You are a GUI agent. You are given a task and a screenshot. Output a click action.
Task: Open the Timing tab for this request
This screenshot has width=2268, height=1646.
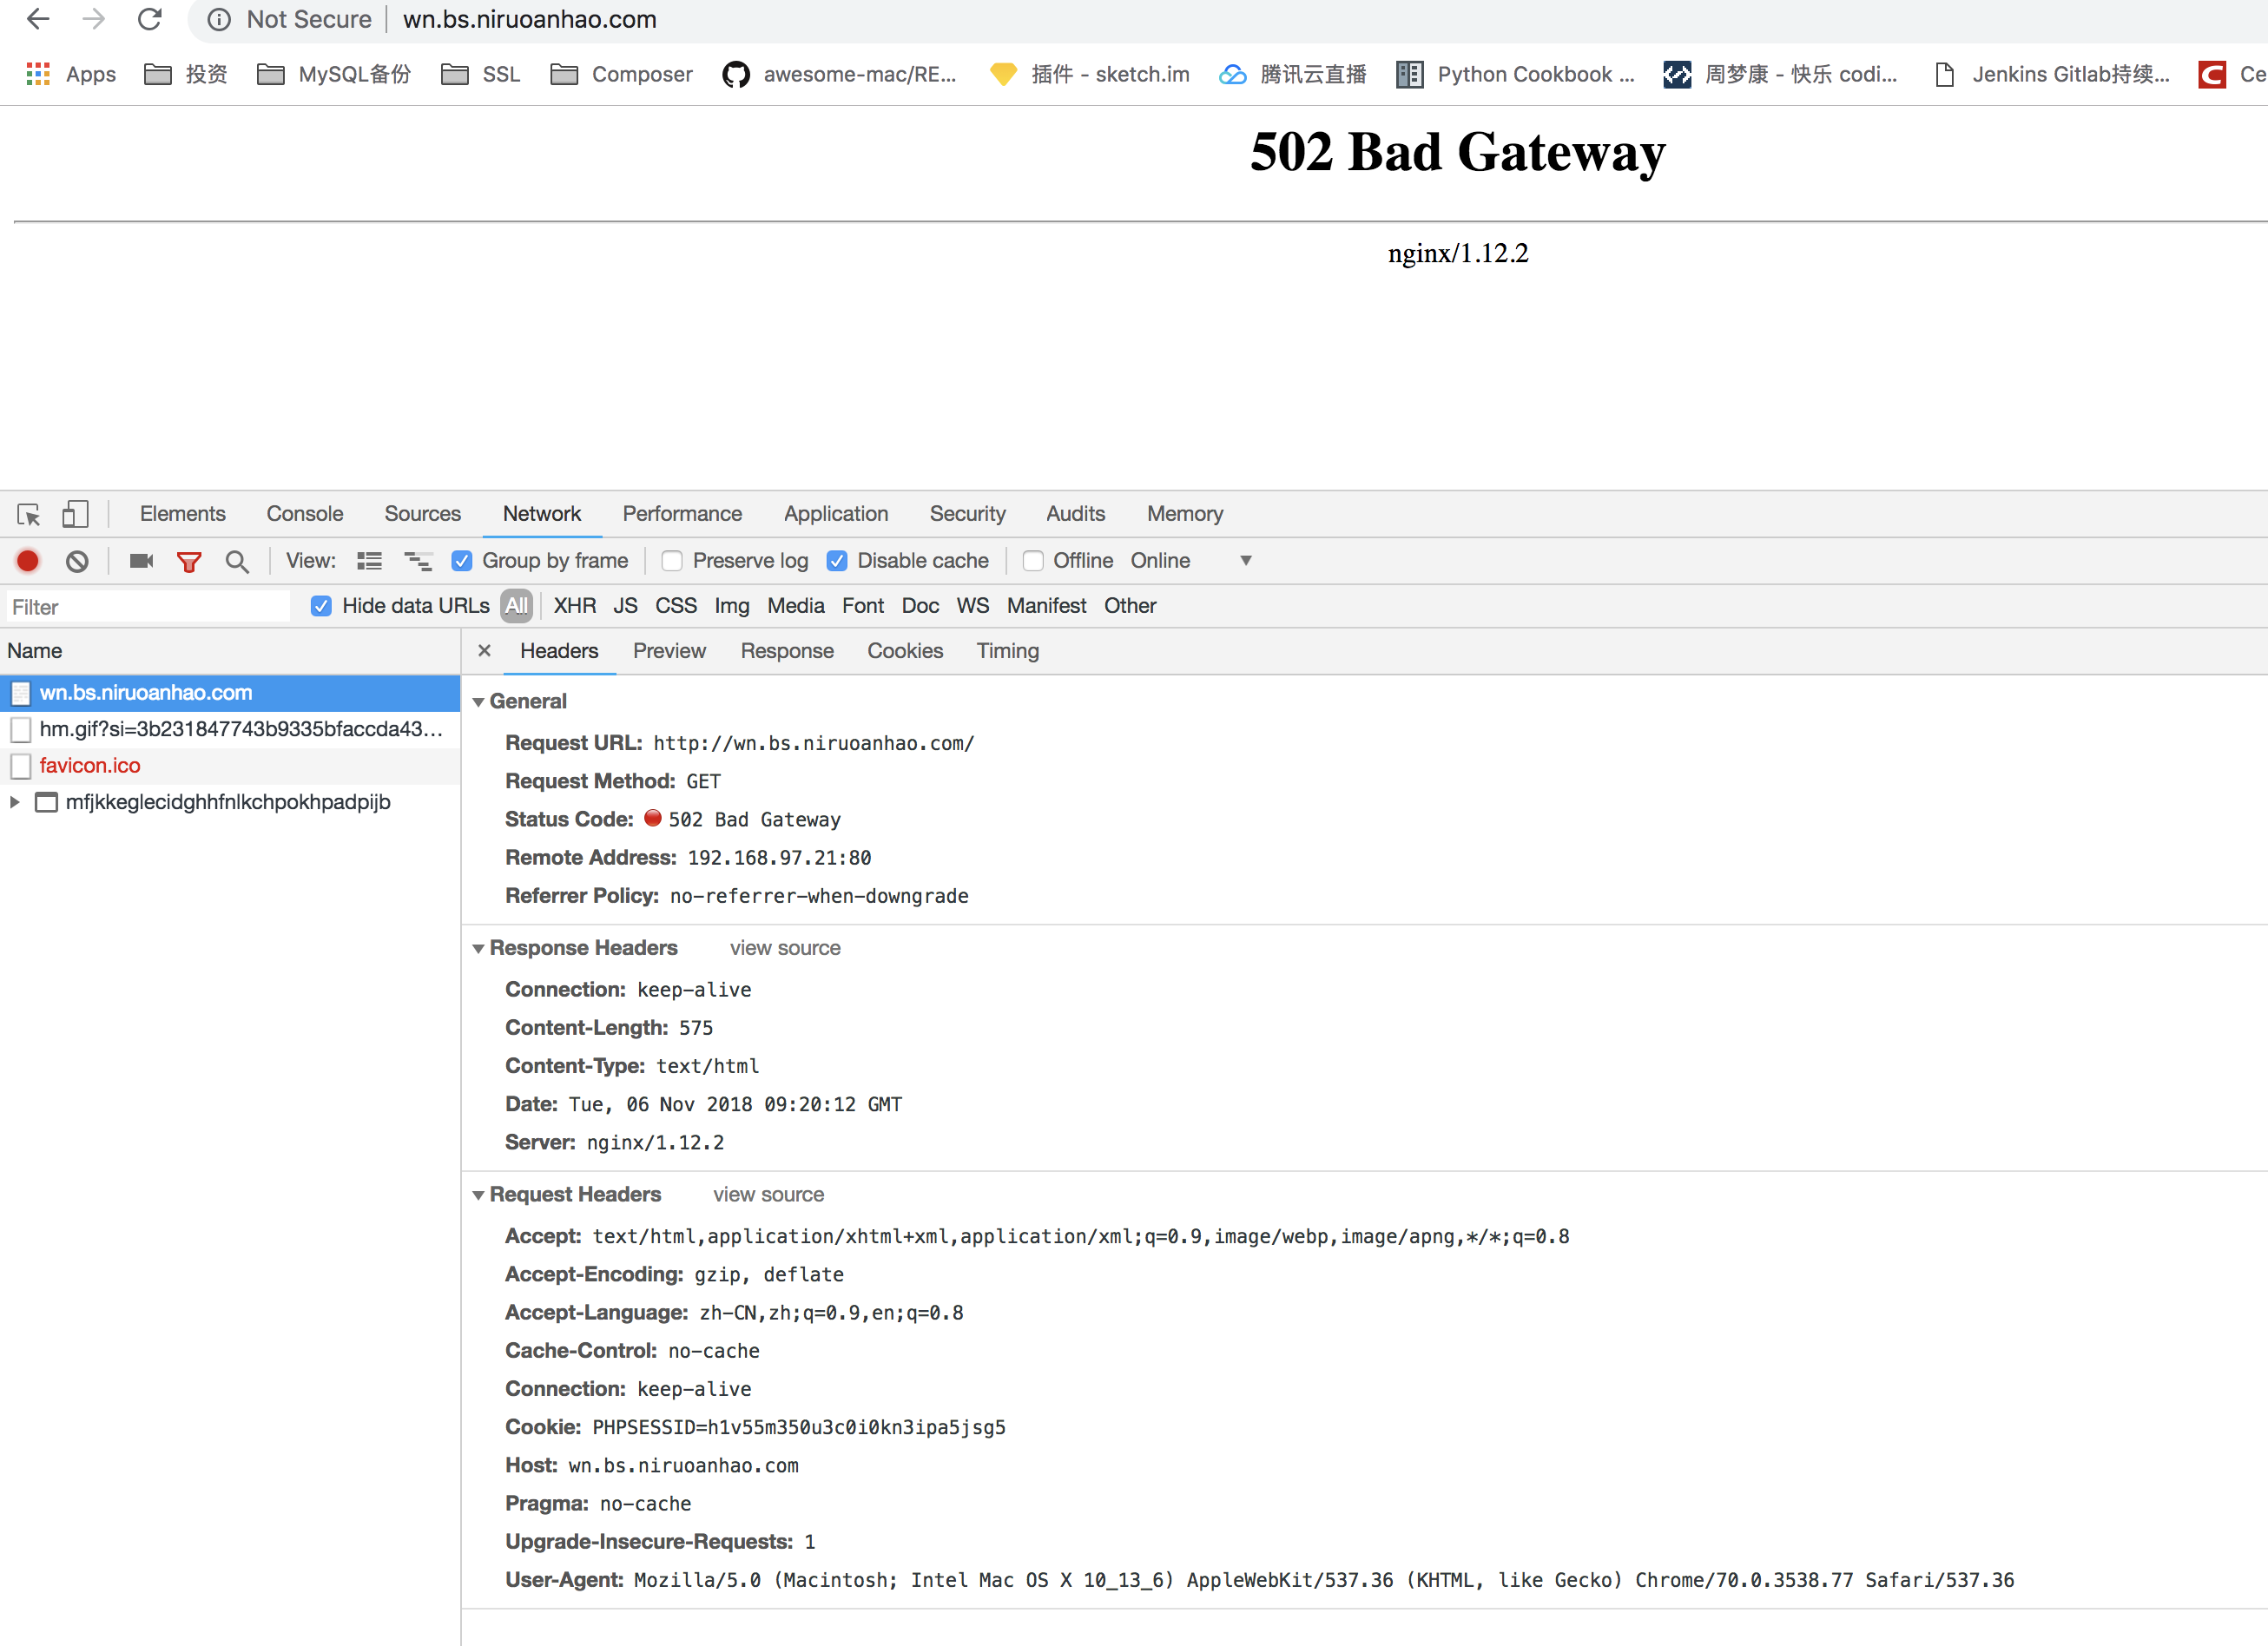tap(1007, 650)
